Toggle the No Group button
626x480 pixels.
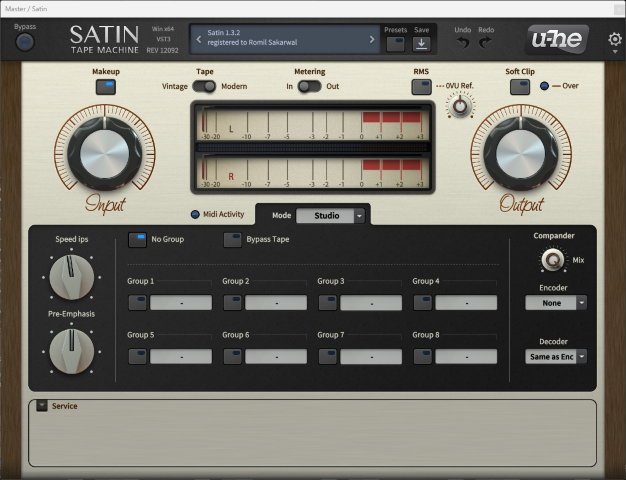[x=137, y=240]
